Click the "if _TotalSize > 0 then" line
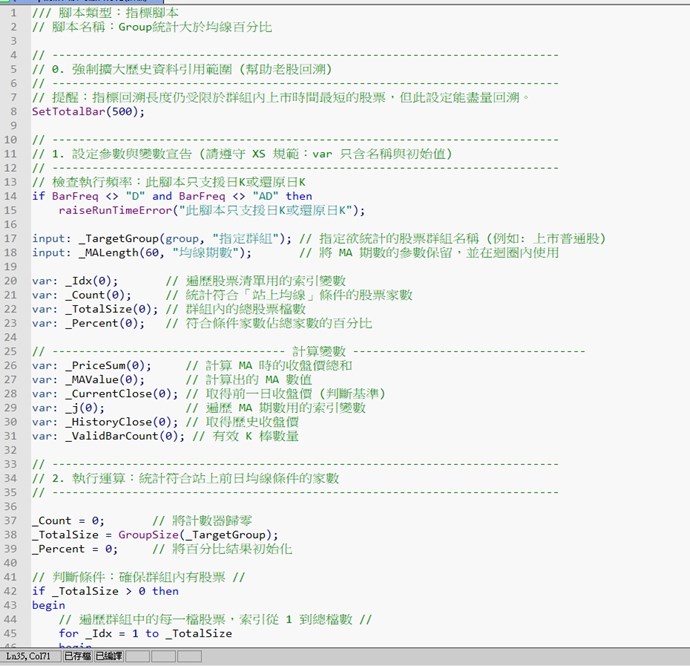This screenshot has width=690, height=666. [x=105, y=591]
